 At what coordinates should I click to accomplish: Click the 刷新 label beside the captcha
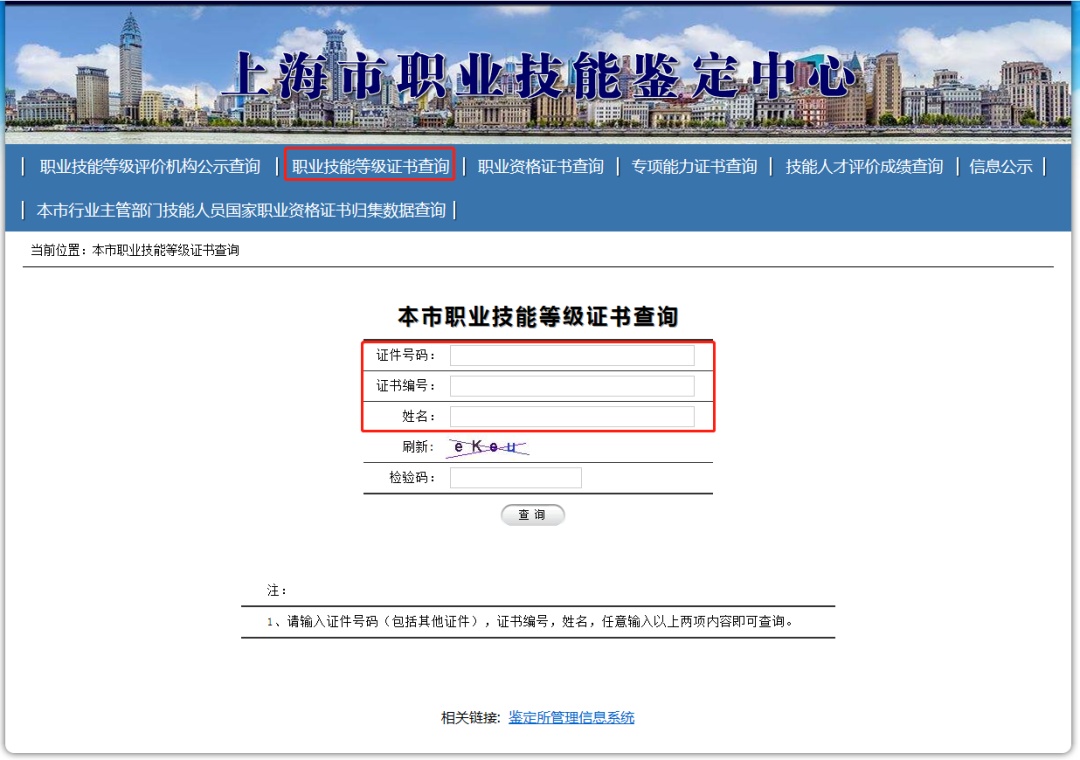pyautogui.click(x=419, y=448)
